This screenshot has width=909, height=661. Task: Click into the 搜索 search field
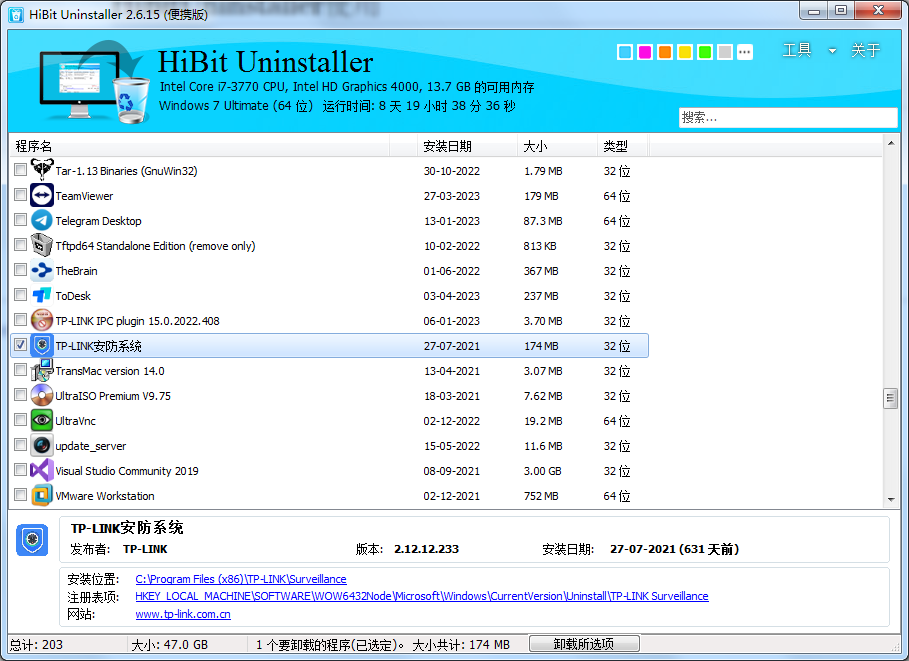click(787, 117)
